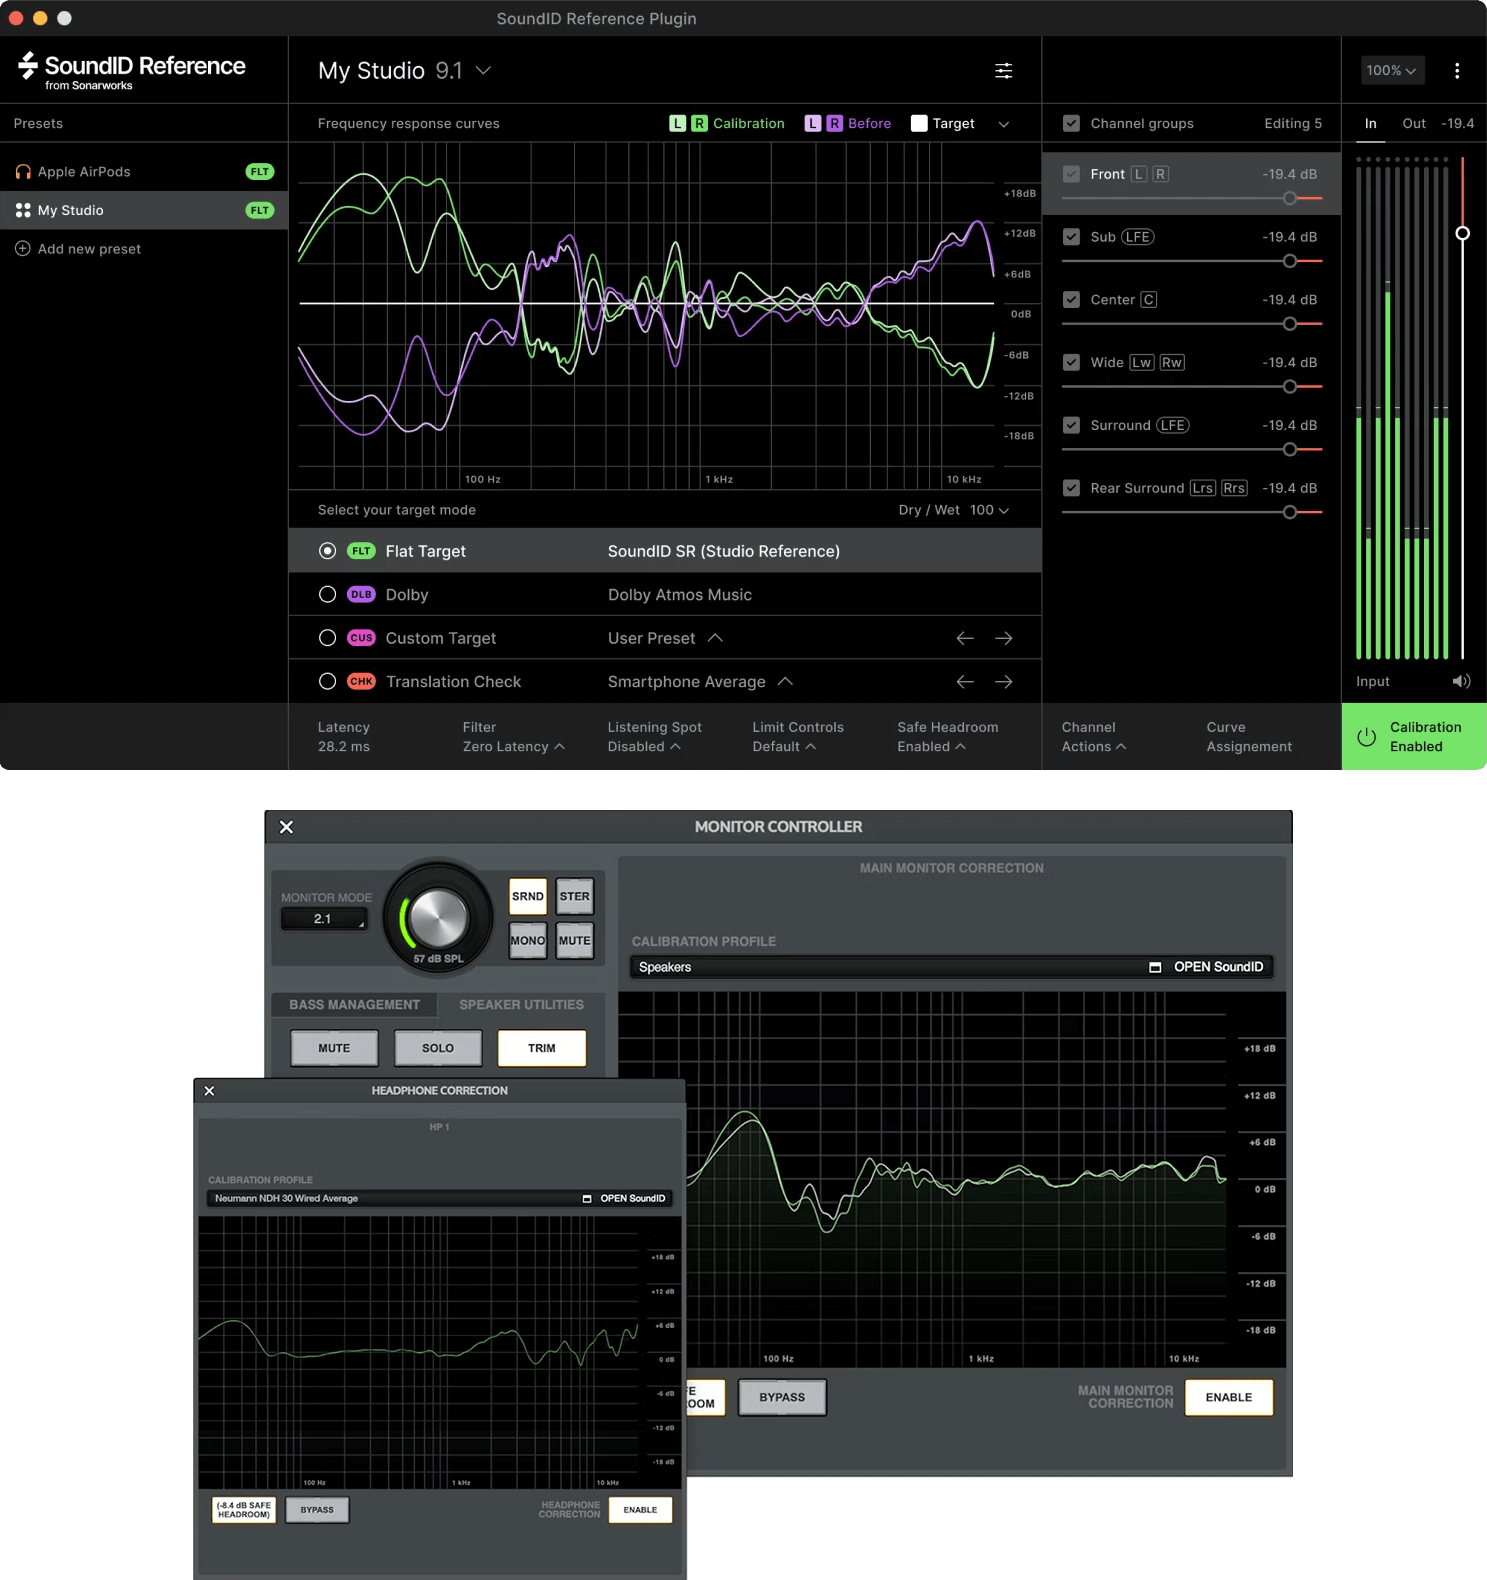Open the Safe Headroom Enabled menu
The image size is (1487, 1580).
pos(947,737)
